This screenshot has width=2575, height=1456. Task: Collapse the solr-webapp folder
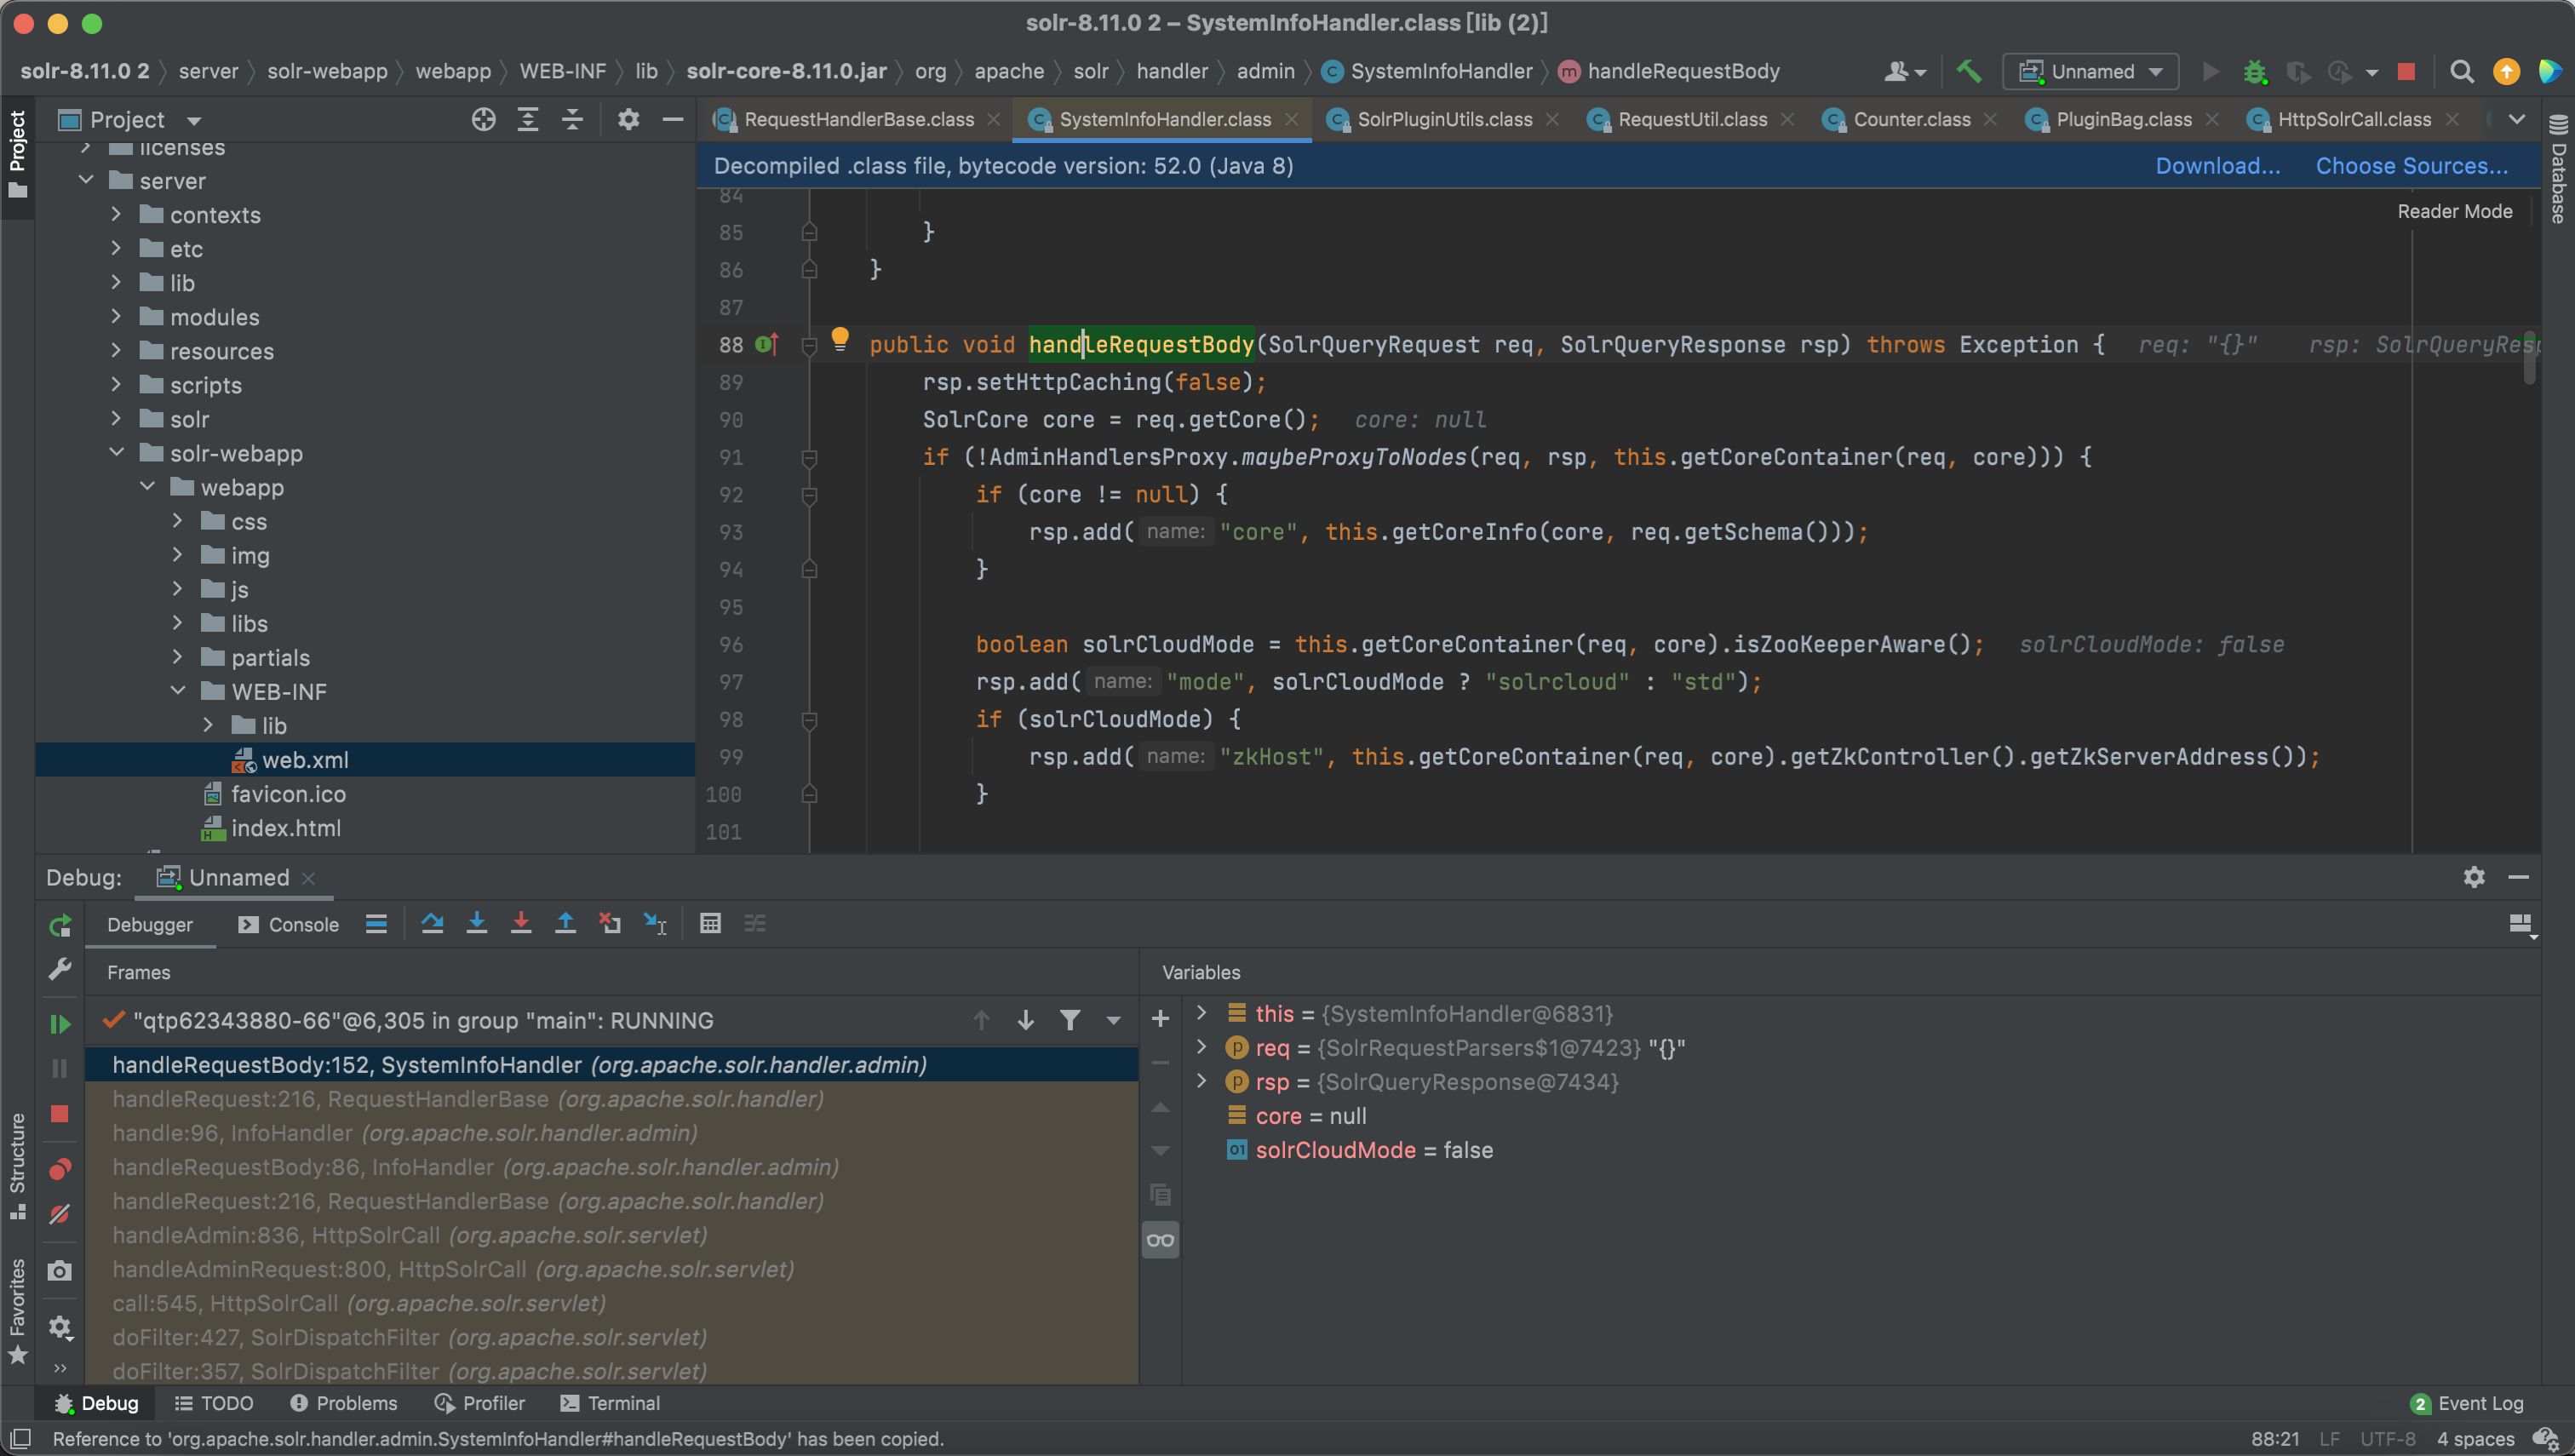(116, 452)
